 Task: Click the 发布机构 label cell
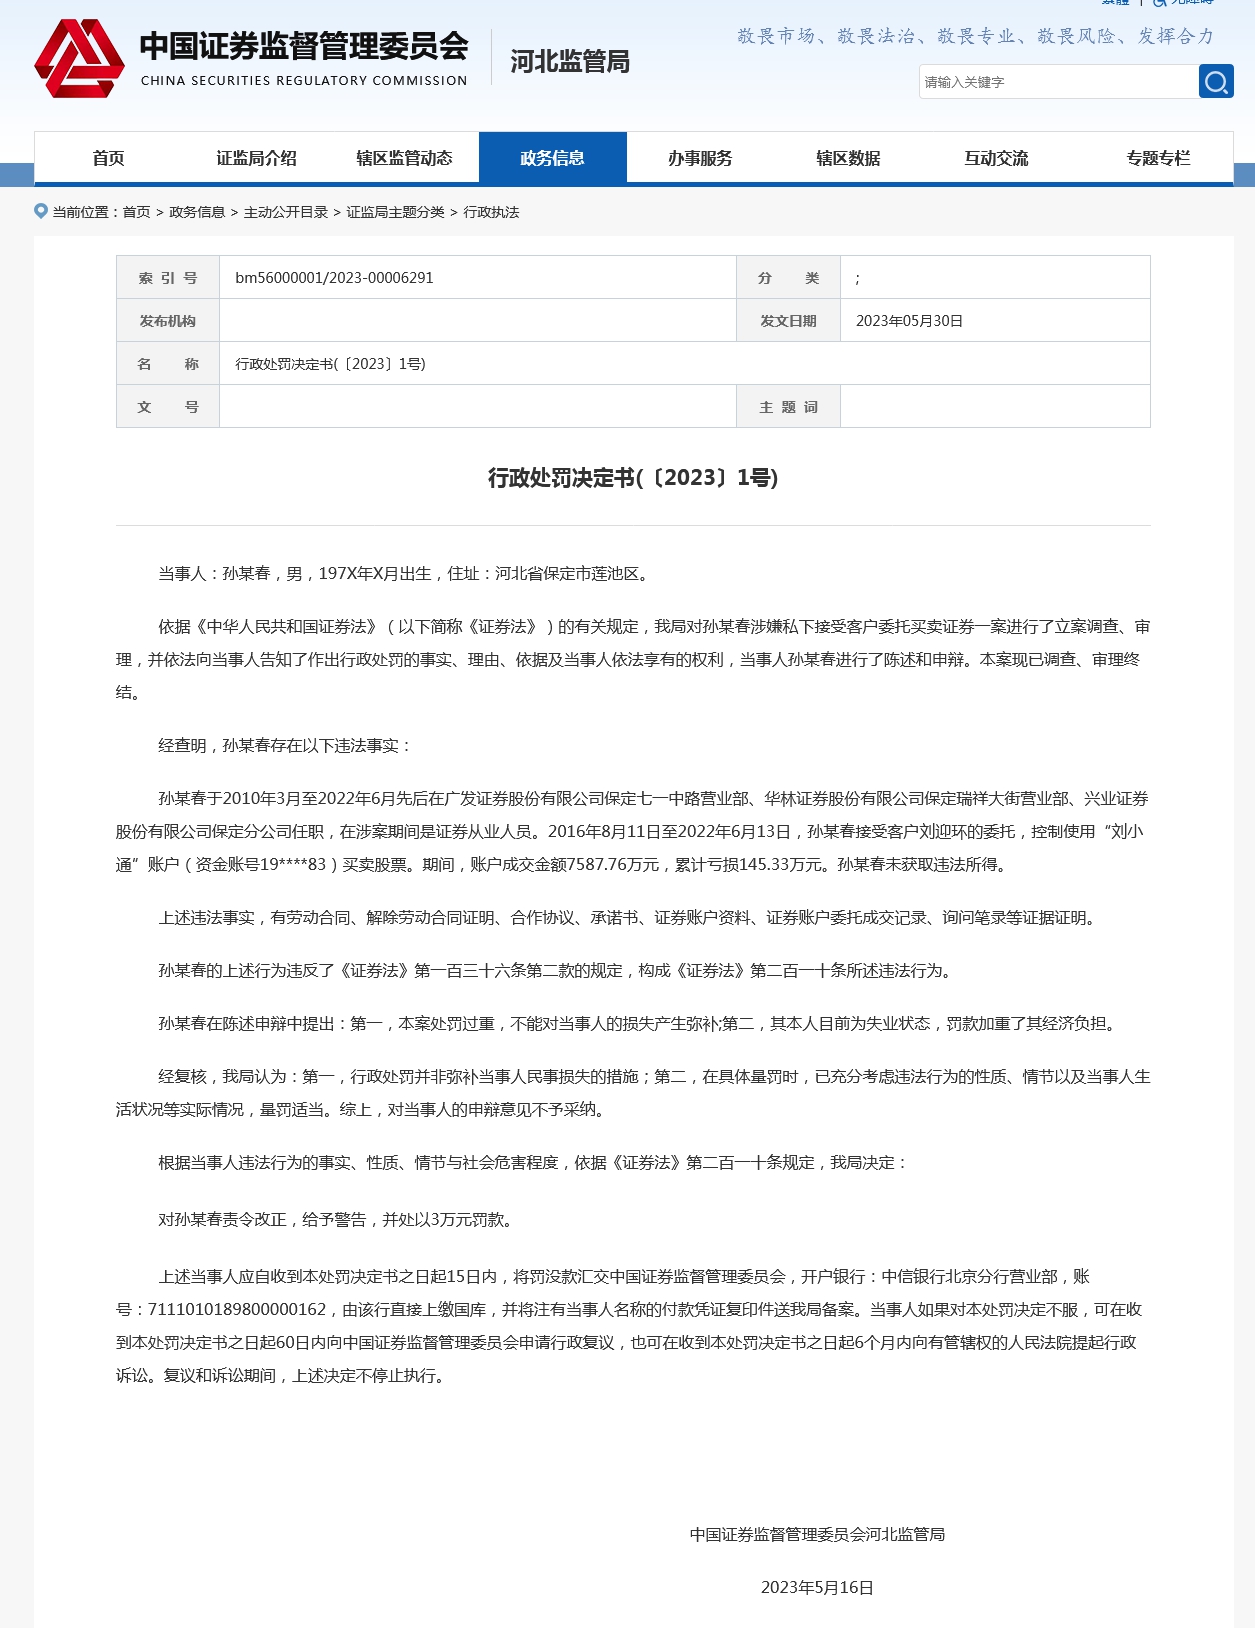(168, 321)
